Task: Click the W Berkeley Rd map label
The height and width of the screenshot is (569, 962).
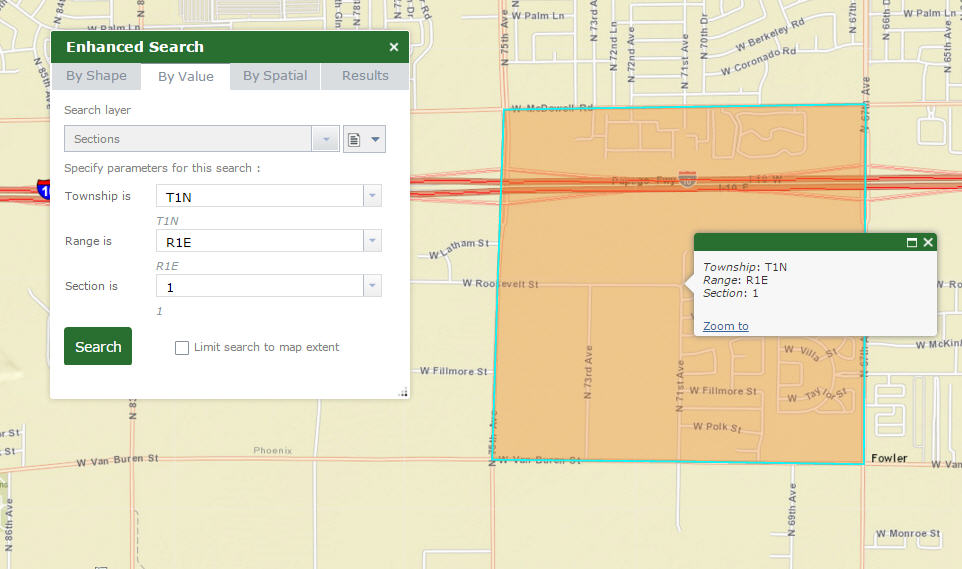Action: pyautogui.click(x=770, y=36)
